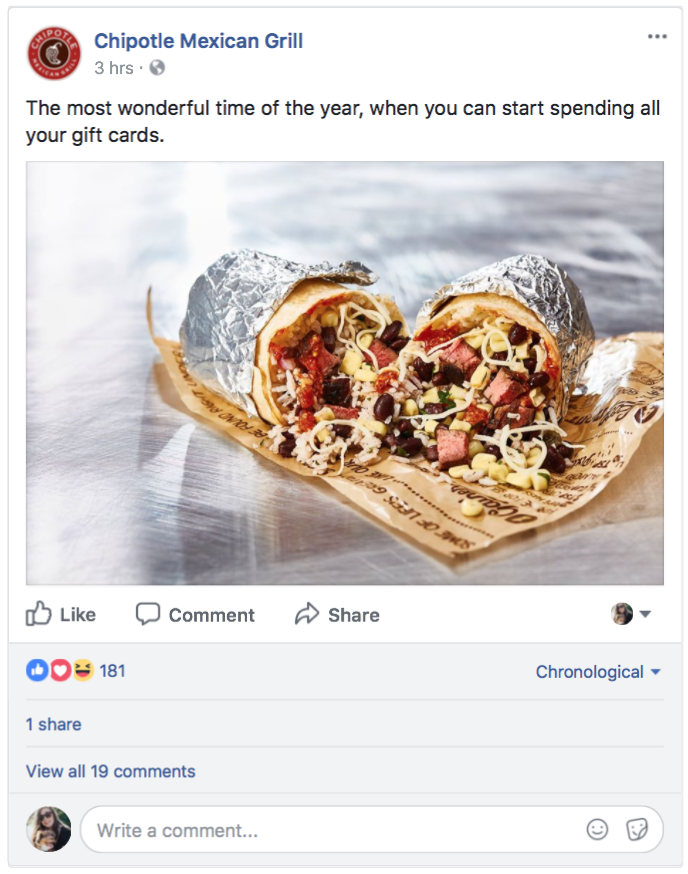Click the laughing haha reaction icon
Viewport: 688px width, 874px height.
tap(83, 670)
